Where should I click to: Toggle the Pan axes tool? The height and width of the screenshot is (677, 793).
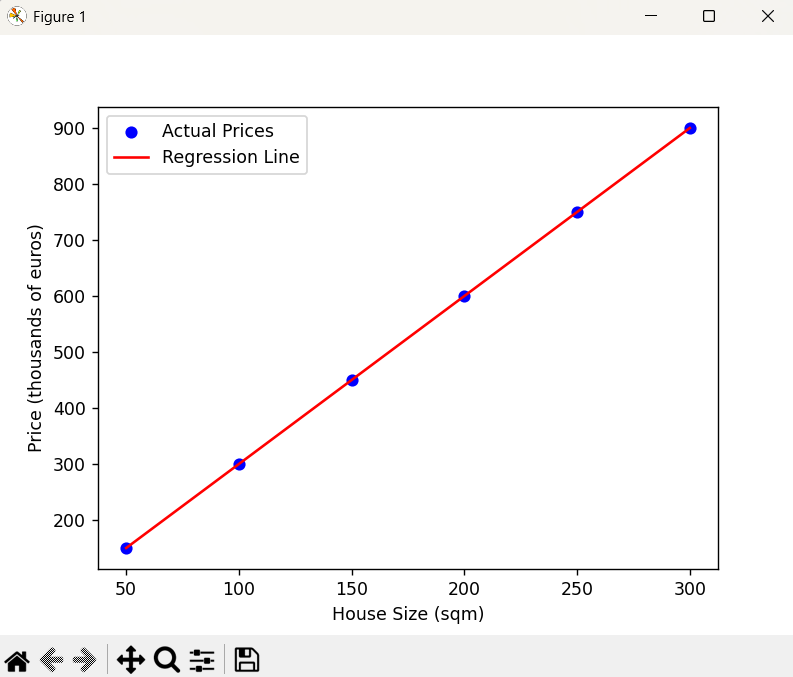[x=131, y=660]
